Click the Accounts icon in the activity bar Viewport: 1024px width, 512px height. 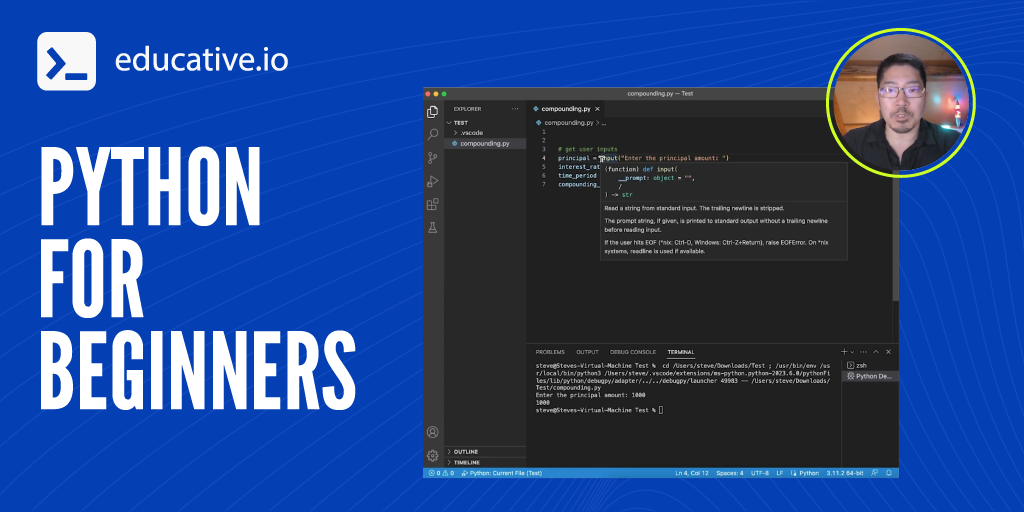[x=433, y=432]
